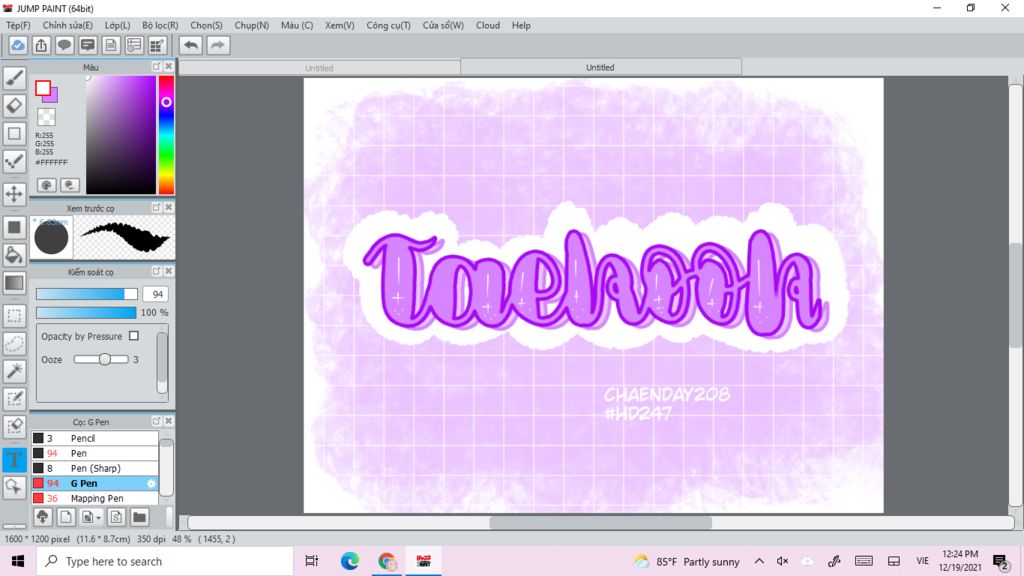Choose the Move tool
Viewport: 1024px width, 576px height.
[x=14, y=194]
